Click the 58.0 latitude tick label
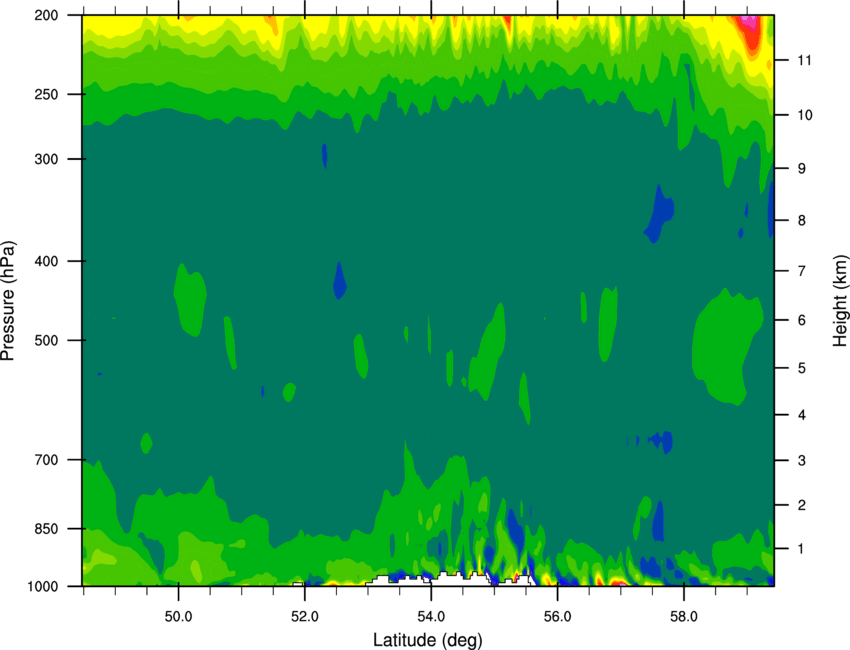Screen dimensions: 850x650 [x=684, y=617]
